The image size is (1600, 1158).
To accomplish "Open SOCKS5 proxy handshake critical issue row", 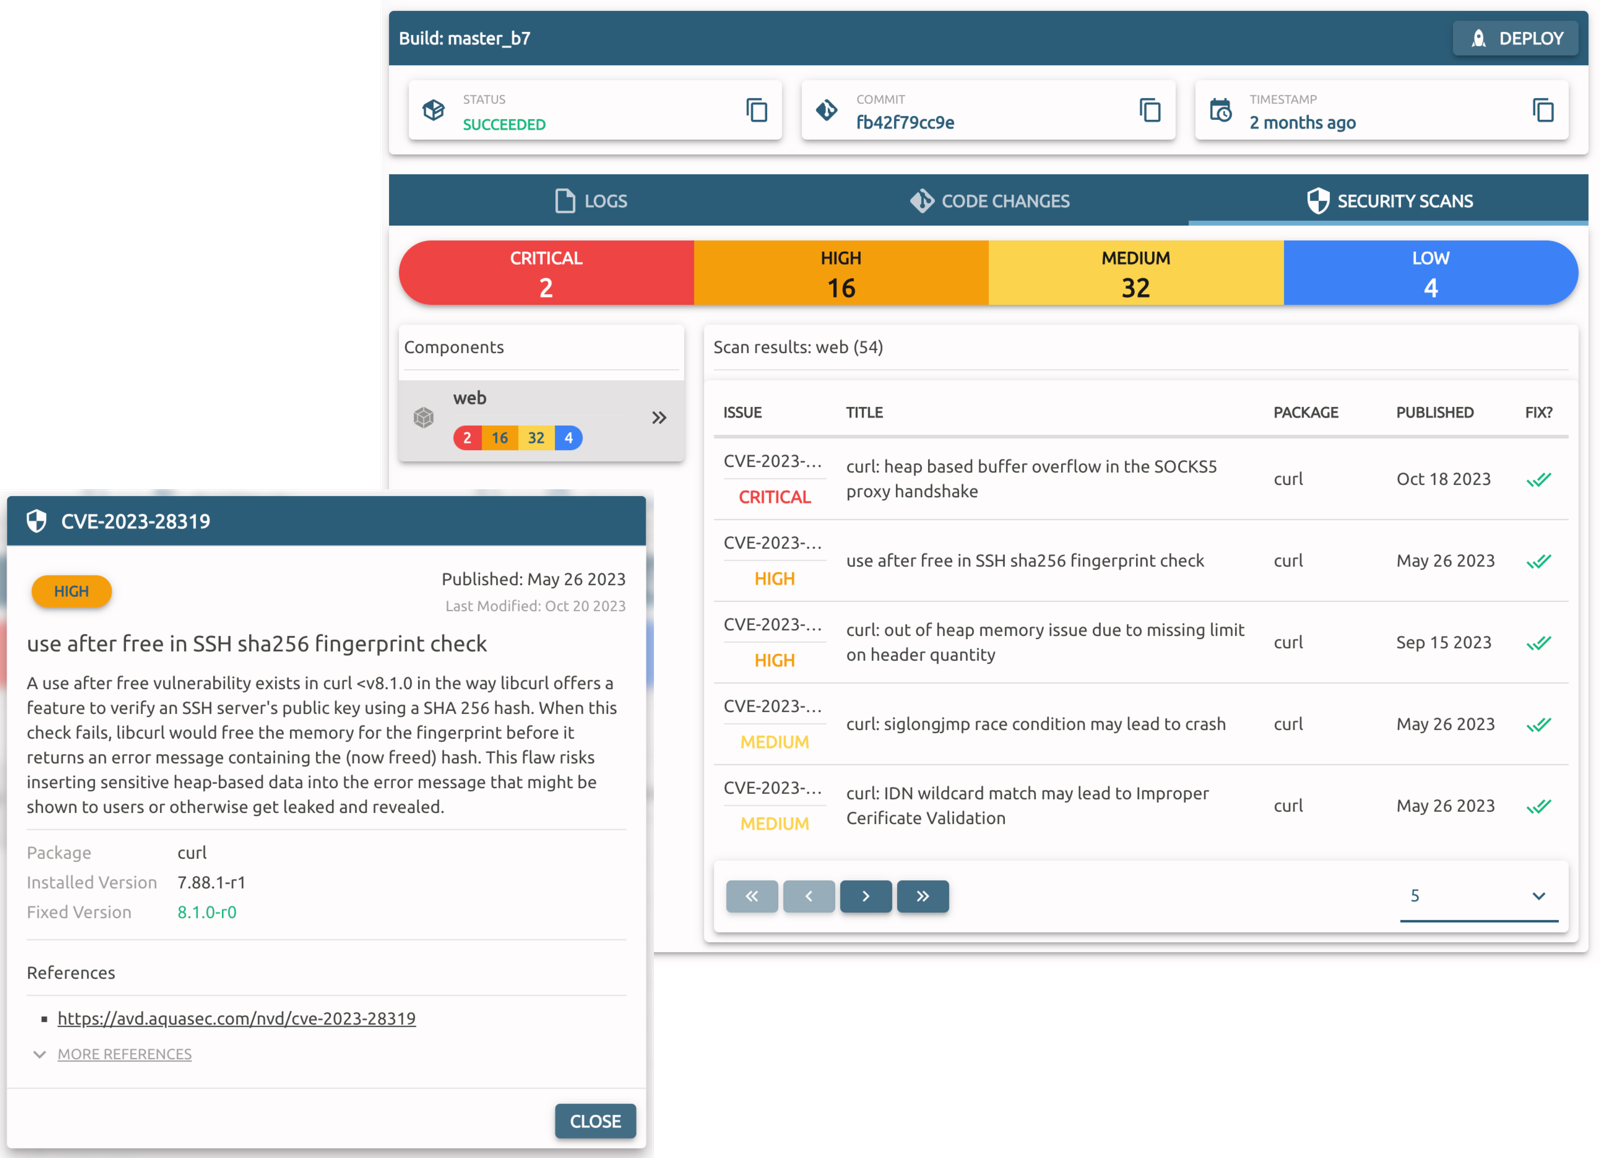I will pyautogui.click(x=1140, y=479).
